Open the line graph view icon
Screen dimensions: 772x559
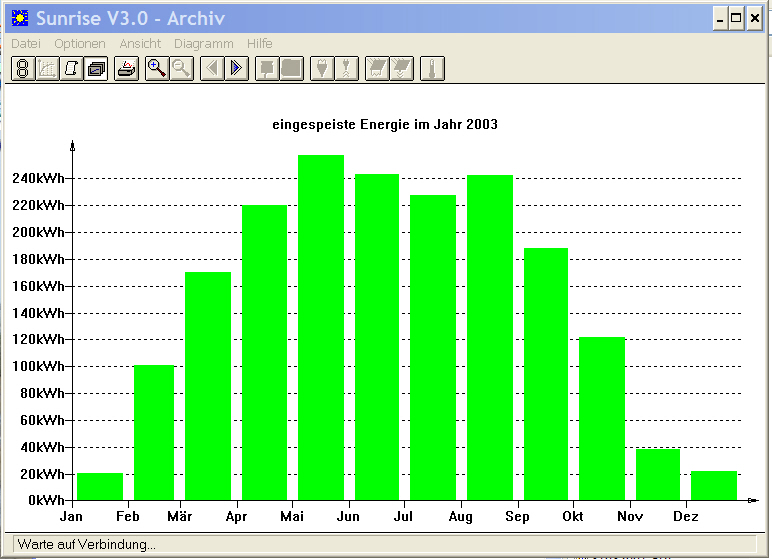pos(47,68)
